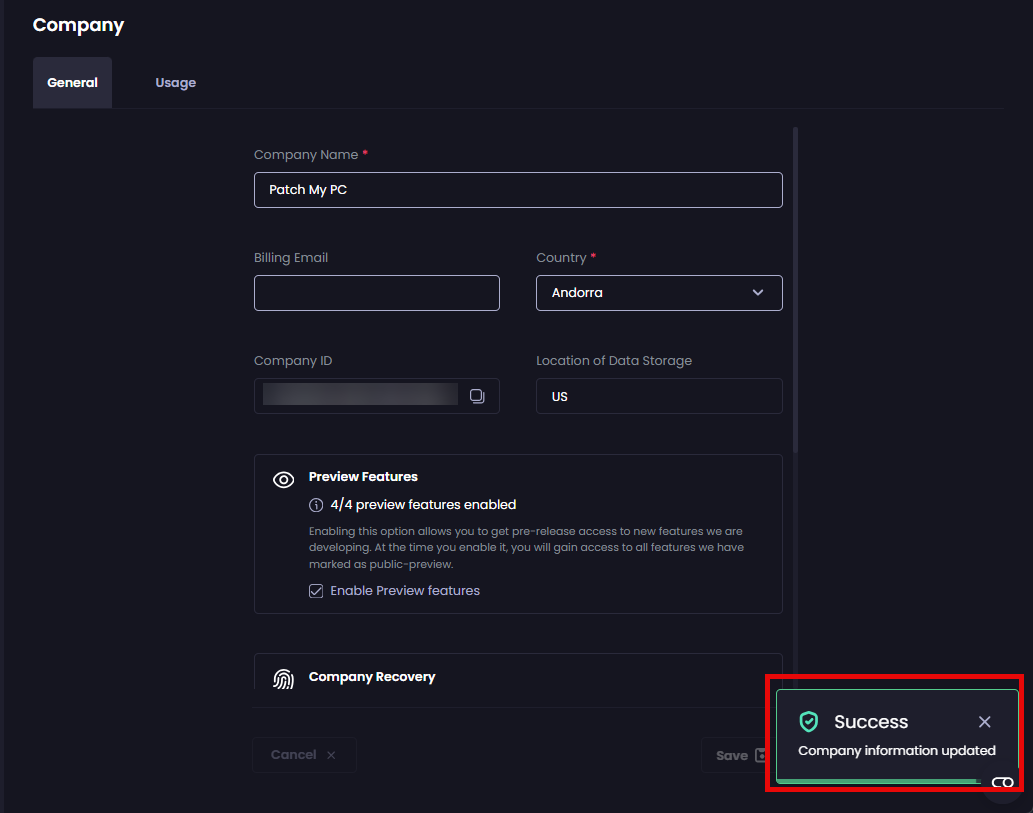The image size is (1033, 813).
Task: Switch to the Usage tab
Action: coord(175,82)
